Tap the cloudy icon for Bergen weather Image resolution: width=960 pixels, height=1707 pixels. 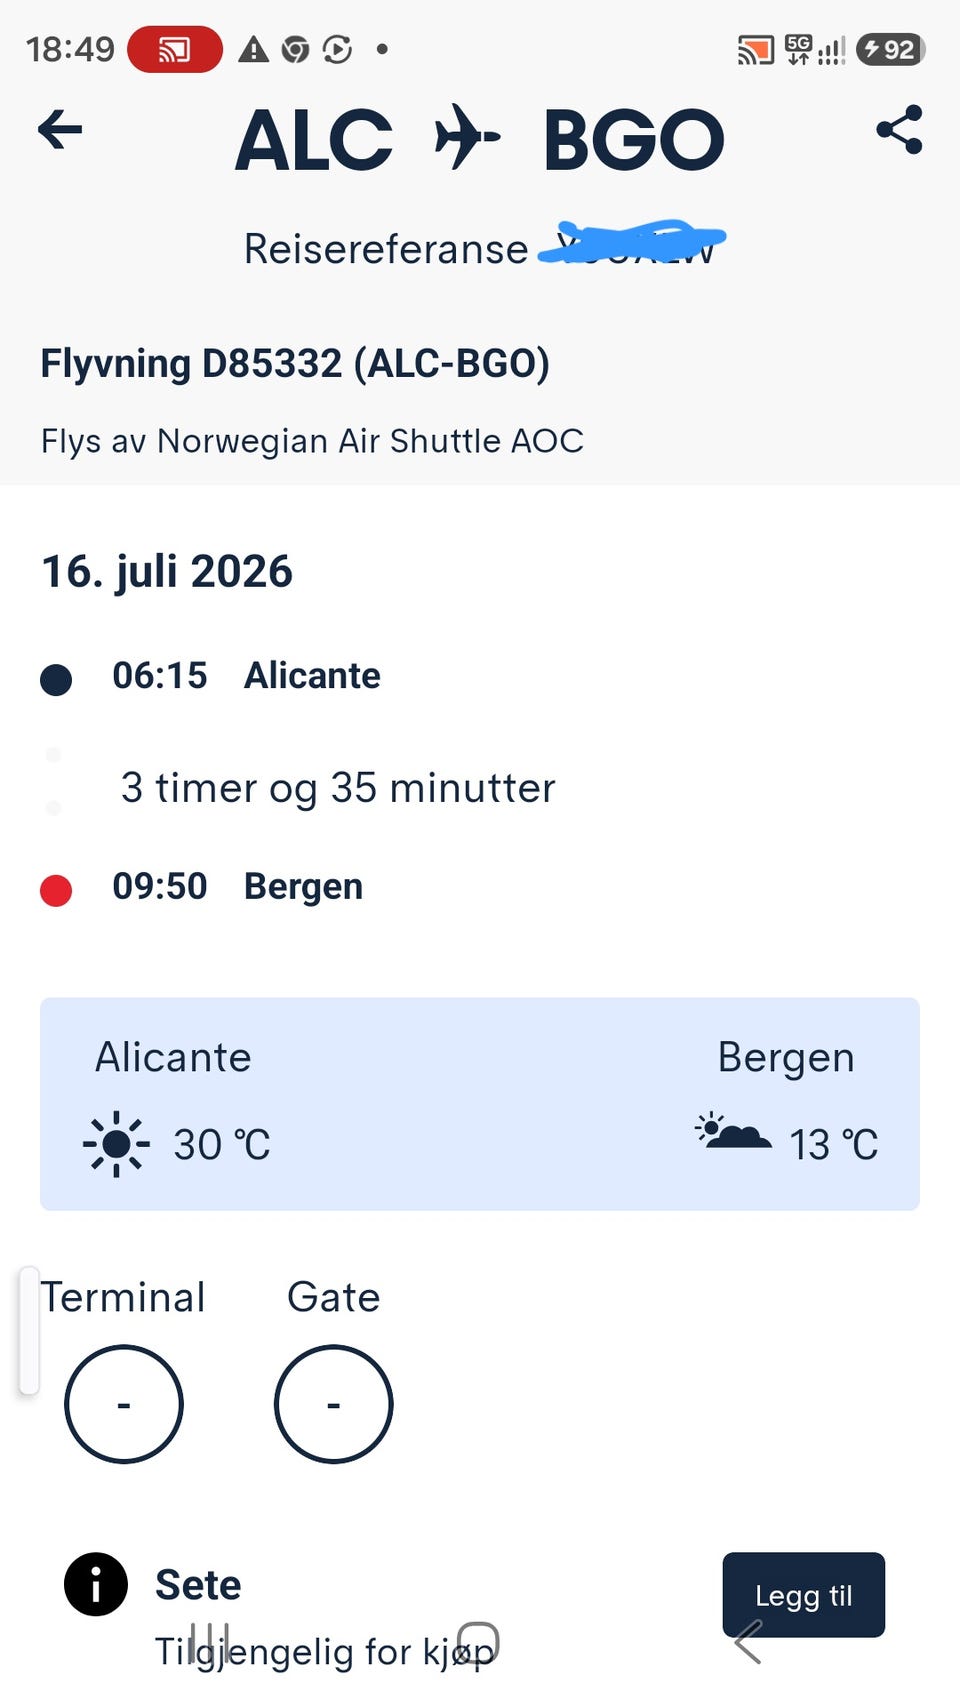733,1131
